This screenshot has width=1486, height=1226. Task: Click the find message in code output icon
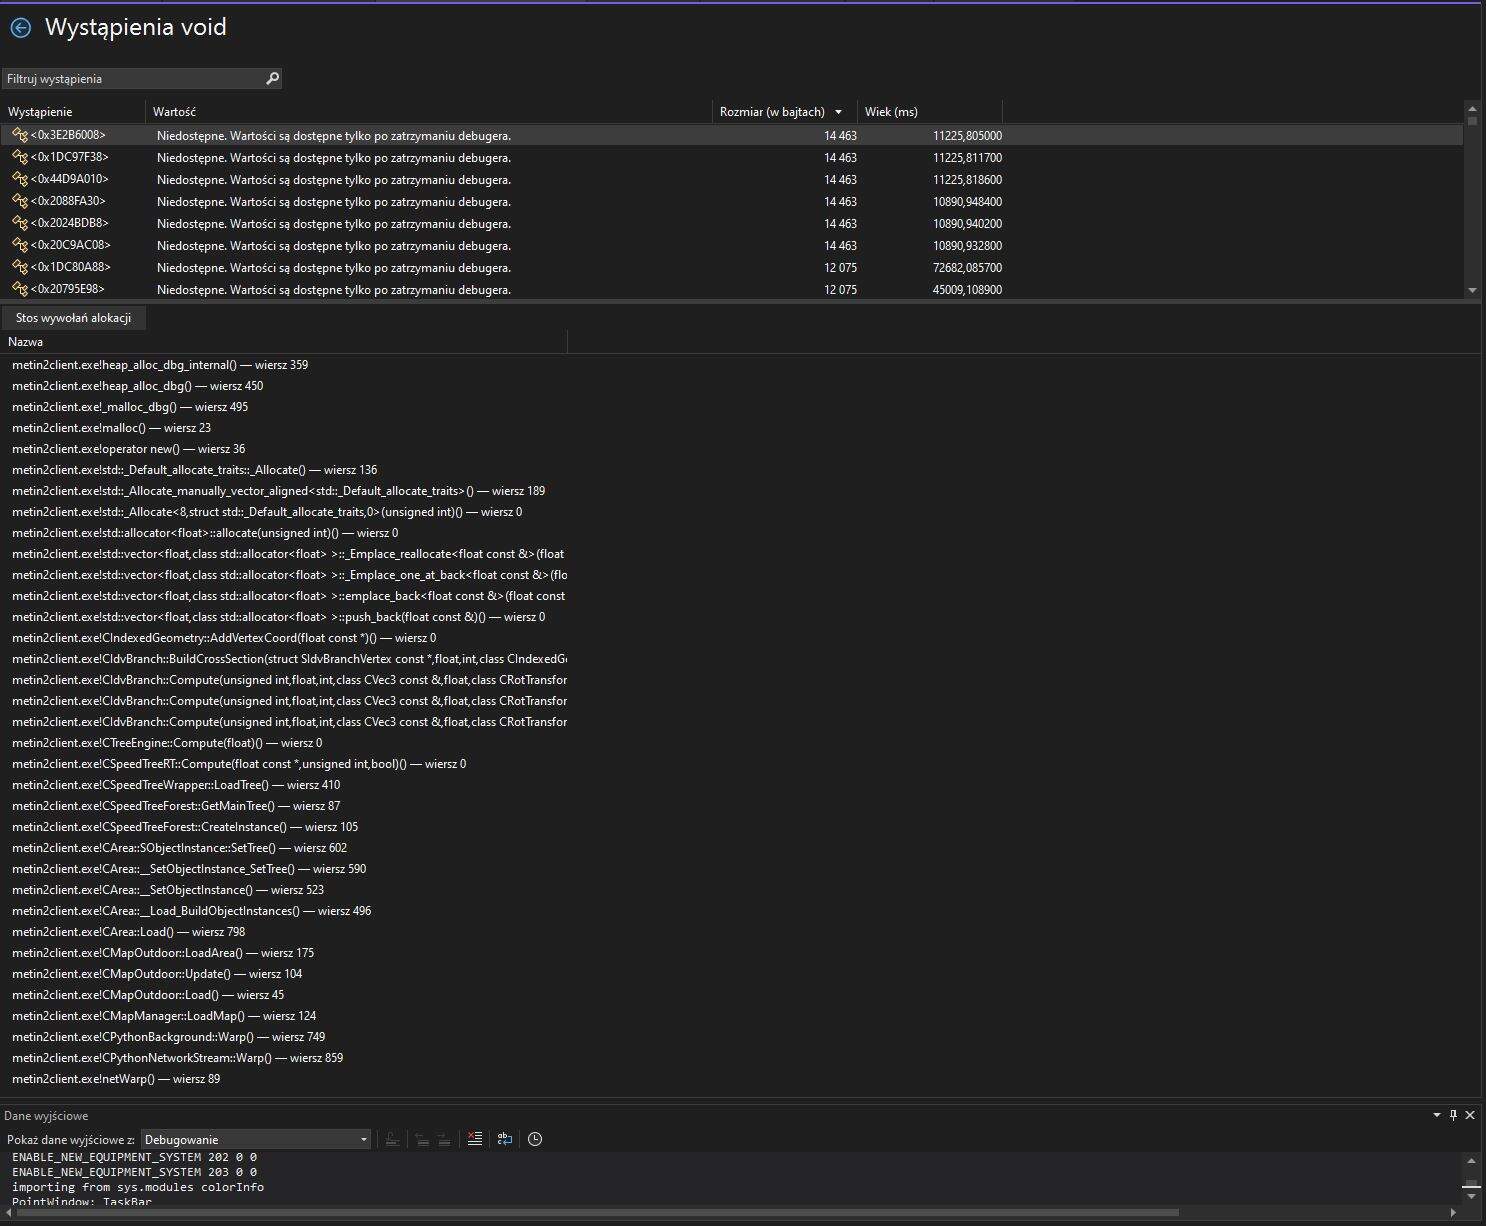click(392, 1139)
